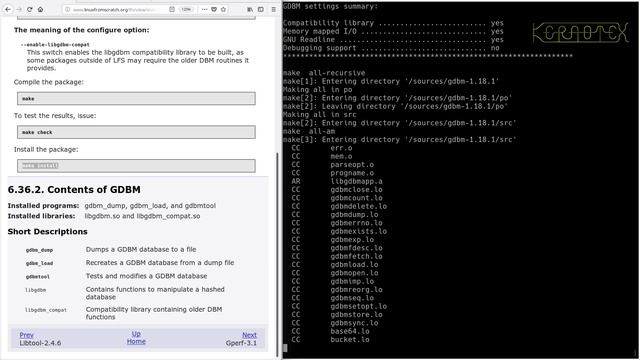
Task: Go back to the previous page in Firefox
Action: pos(8,9)
